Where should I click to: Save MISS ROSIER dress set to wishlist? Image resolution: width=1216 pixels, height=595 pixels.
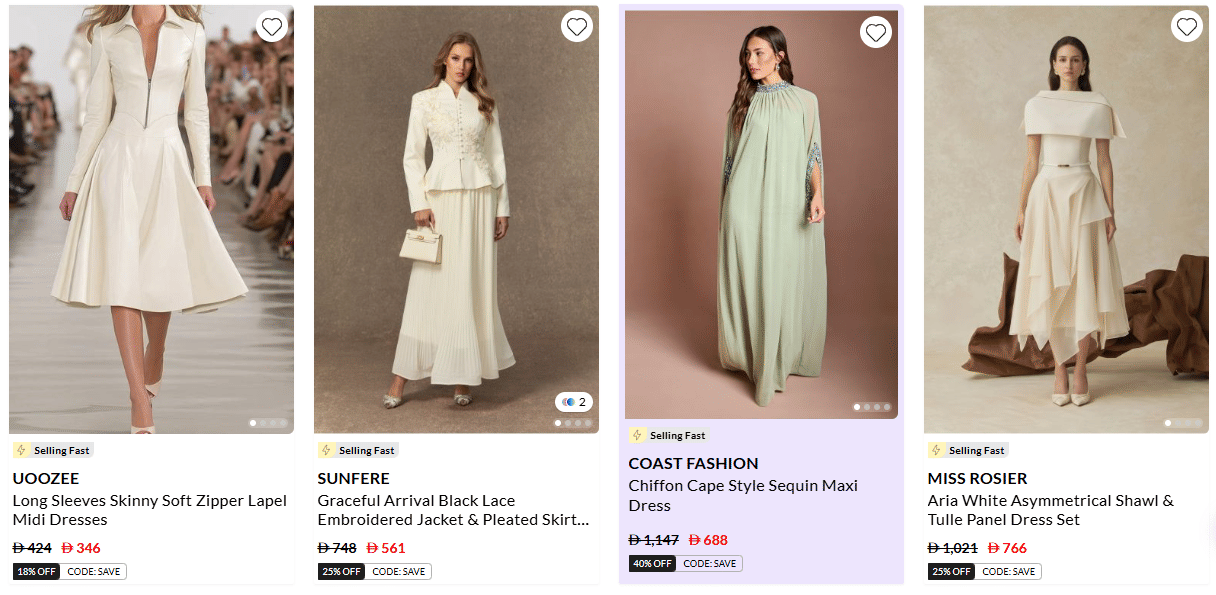point(1186,26)
